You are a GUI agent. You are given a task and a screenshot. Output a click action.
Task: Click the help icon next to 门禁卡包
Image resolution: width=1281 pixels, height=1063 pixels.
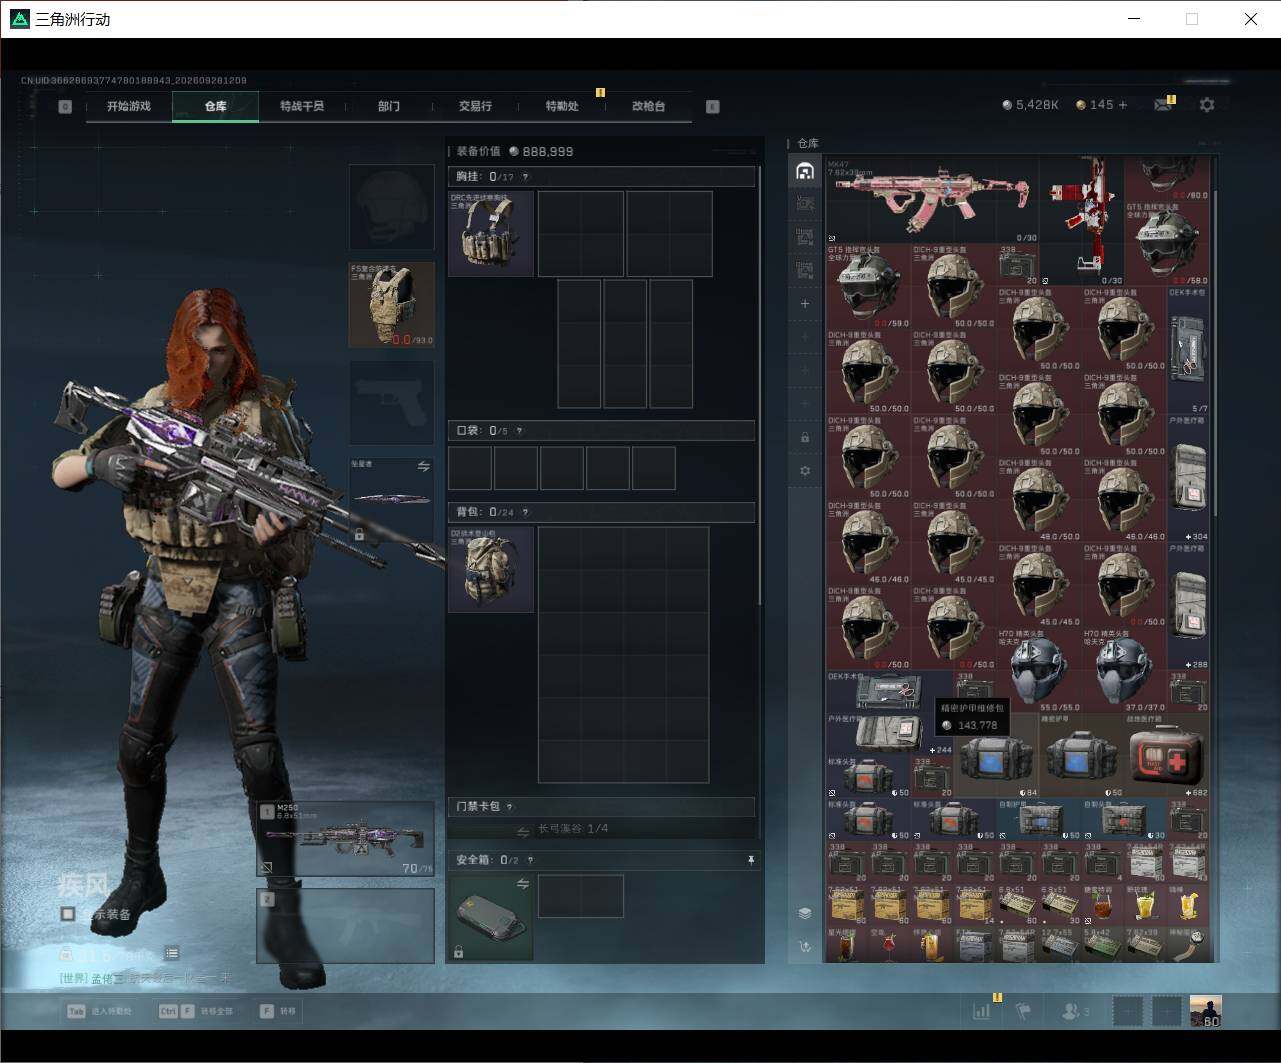[509, 806]
